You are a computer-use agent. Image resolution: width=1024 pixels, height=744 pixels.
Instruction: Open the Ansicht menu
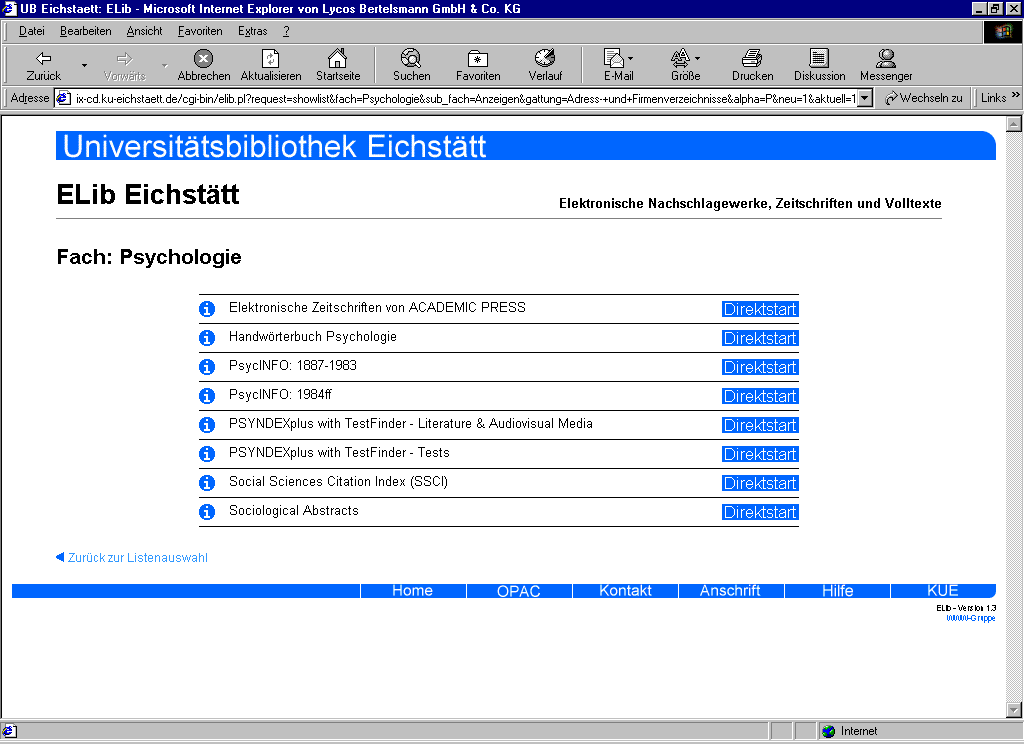144,31
